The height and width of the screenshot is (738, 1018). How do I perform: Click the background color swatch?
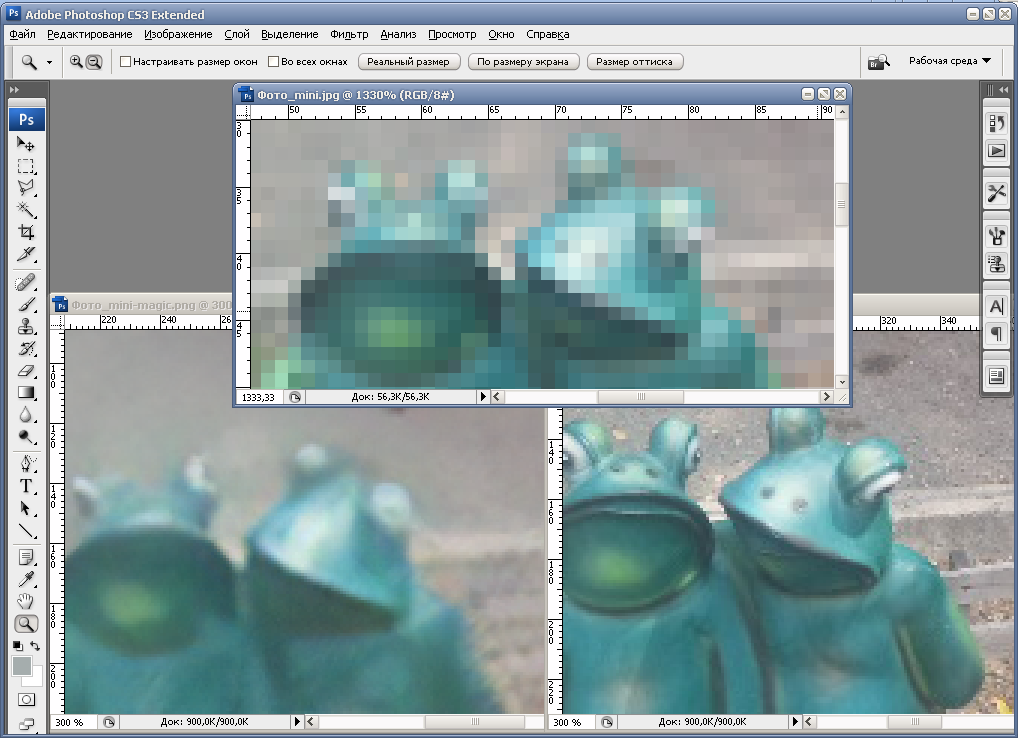tap(36, 678)
